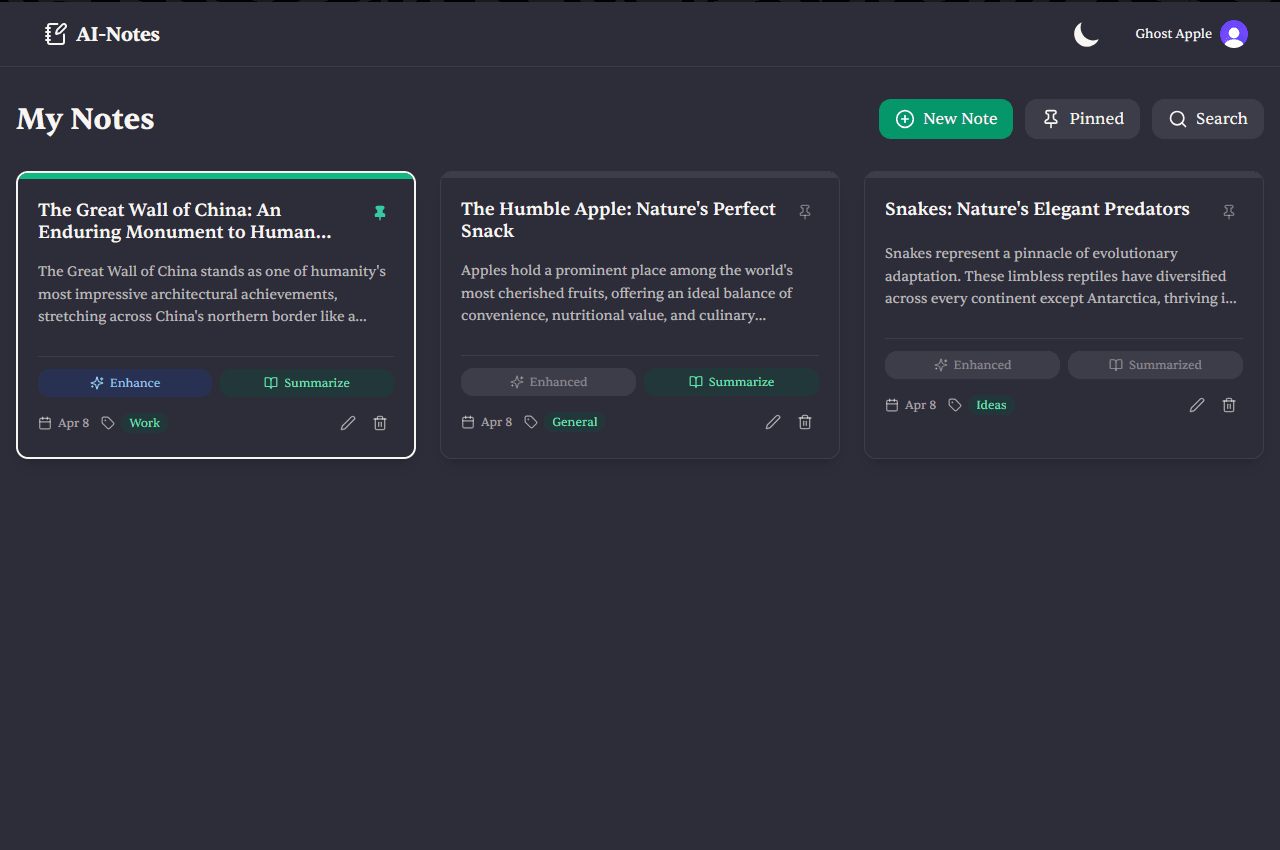1280x850 pixels.
Task: Enhance the Great Wall of China note
Action: point(125,383)
